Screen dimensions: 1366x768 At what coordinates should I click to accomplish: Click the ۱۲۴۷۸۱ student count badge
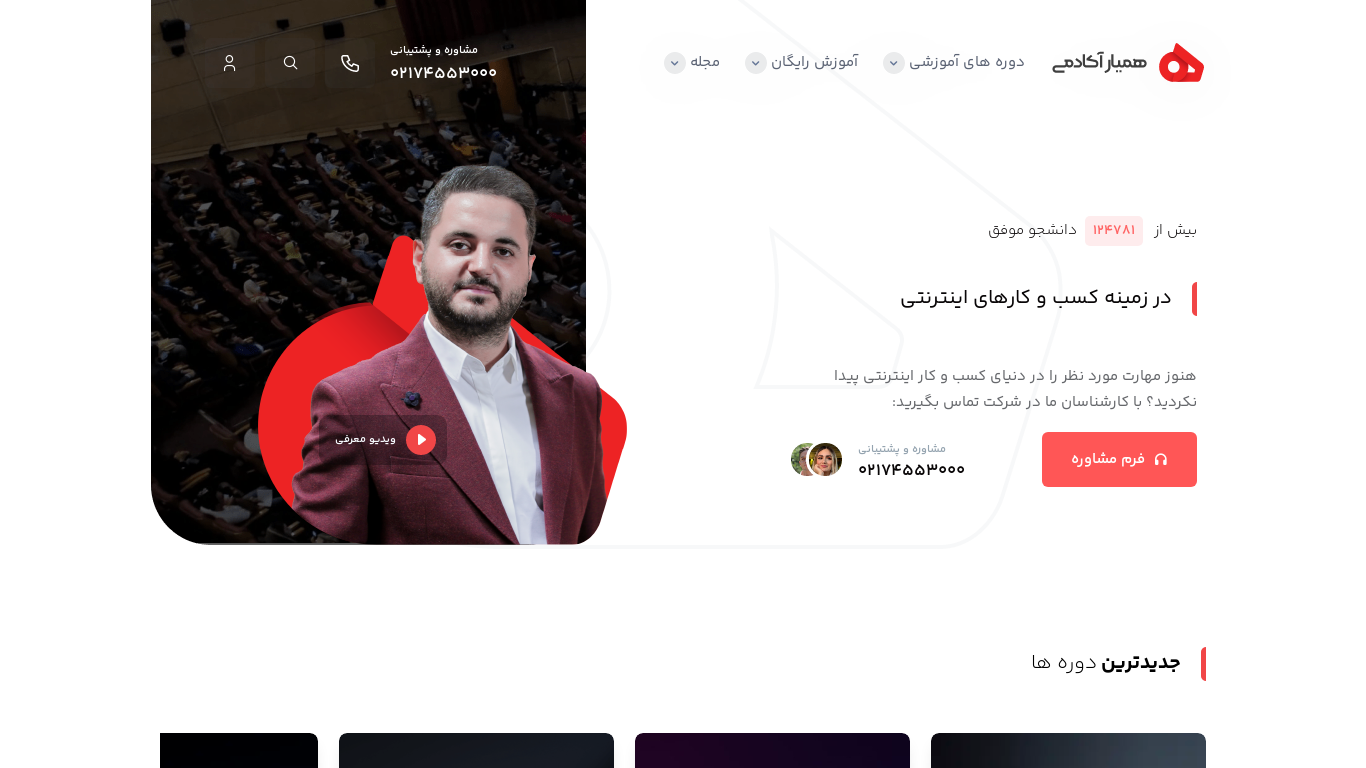tap(1114, 230)
